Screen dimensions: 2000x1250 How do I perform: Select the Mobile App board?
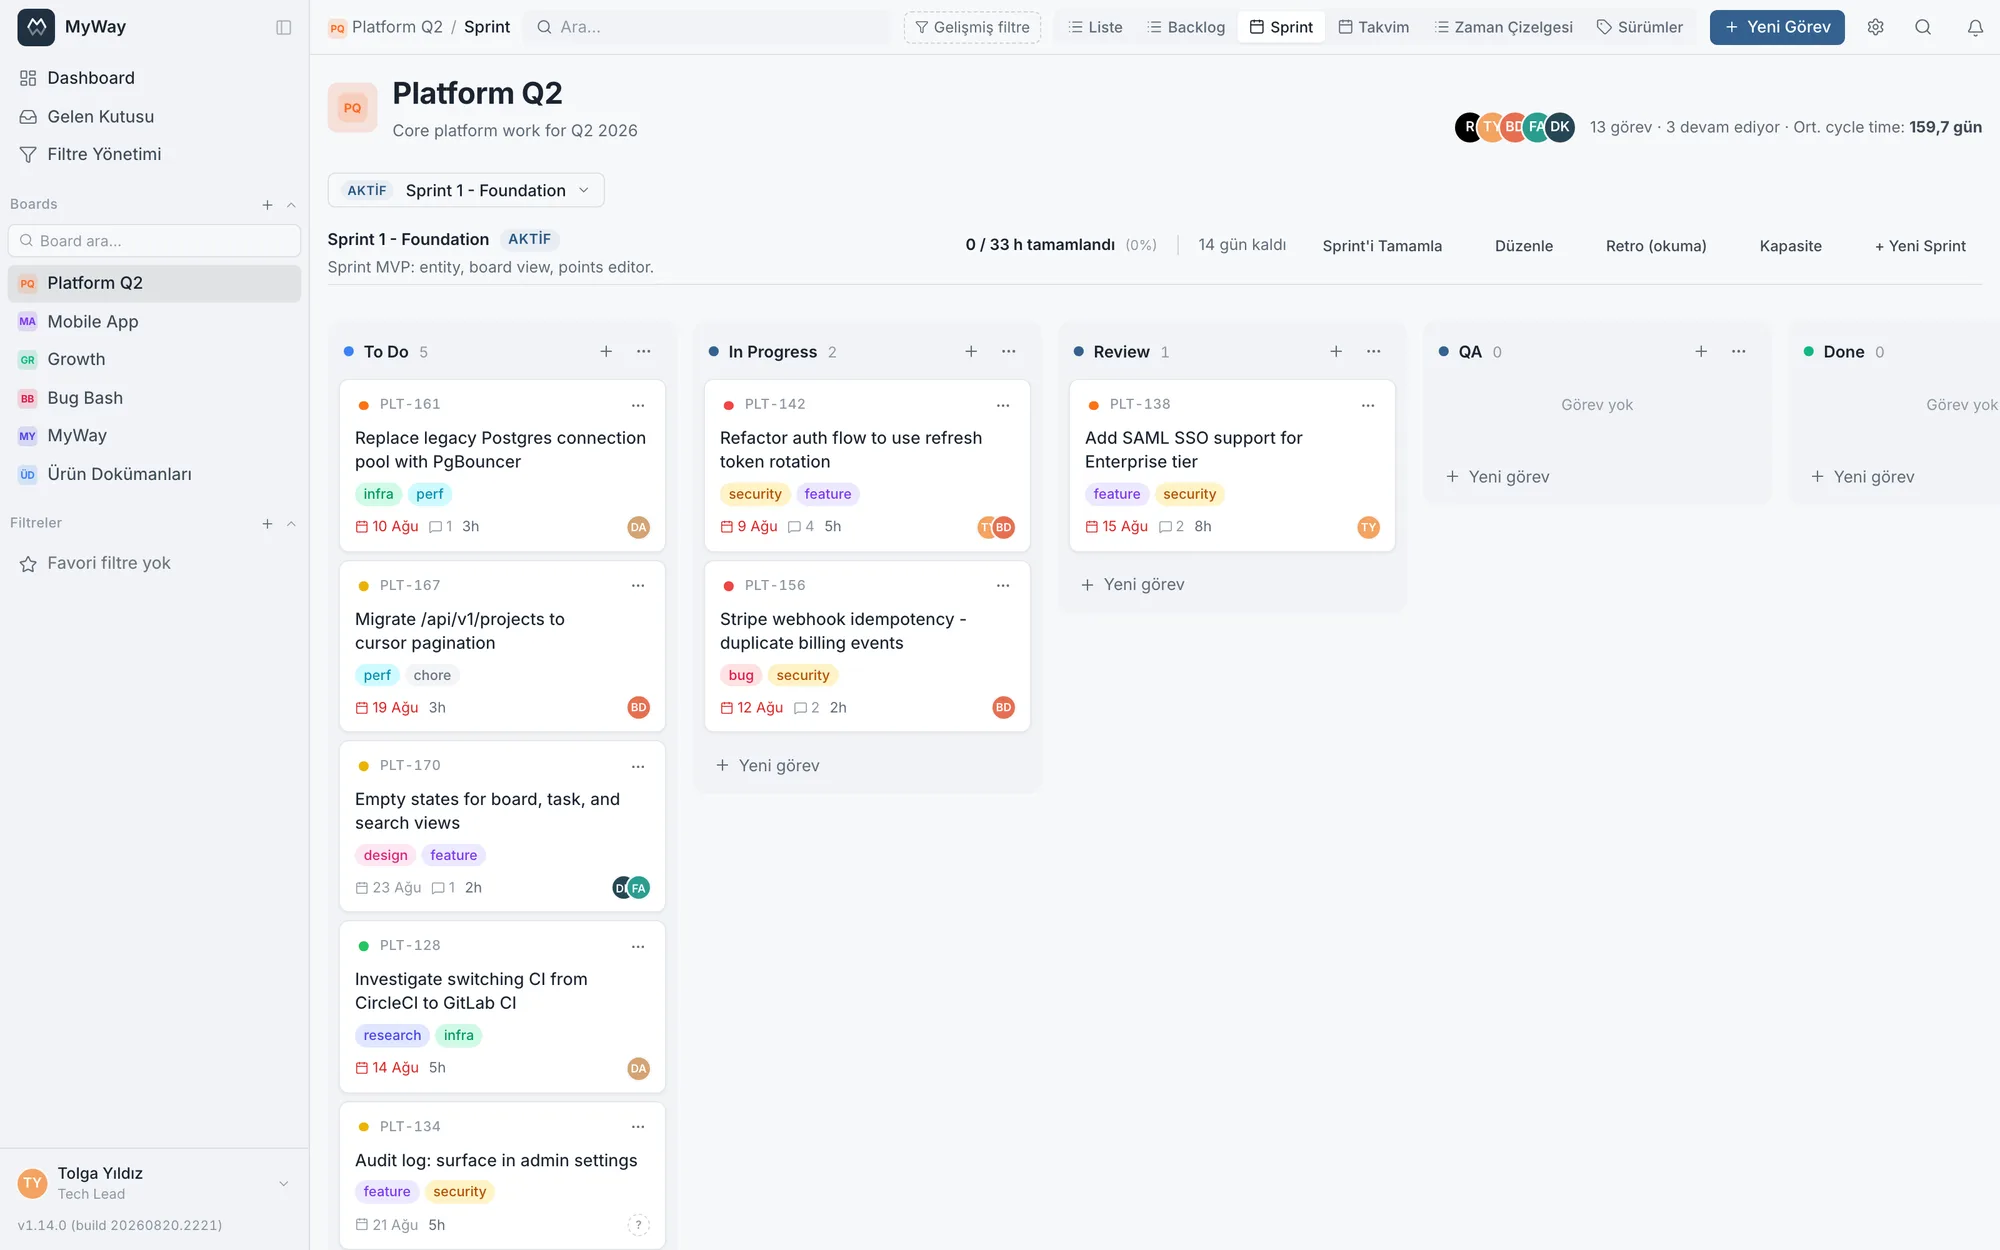pyautogui.click(x=154, y=321)
